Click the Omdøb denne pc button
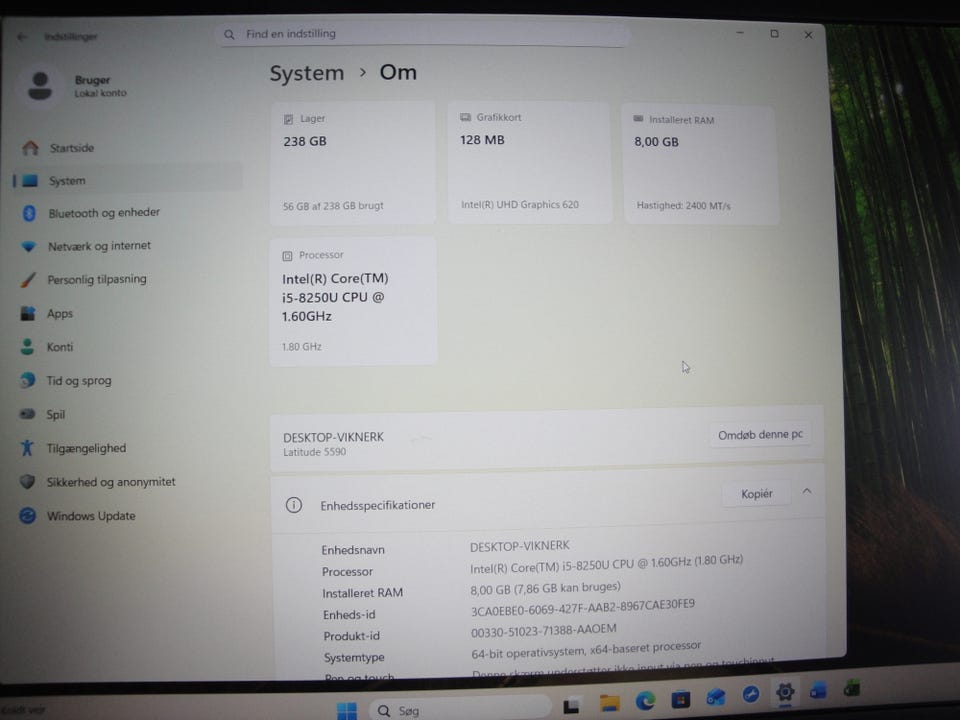 tap(760, 434)
